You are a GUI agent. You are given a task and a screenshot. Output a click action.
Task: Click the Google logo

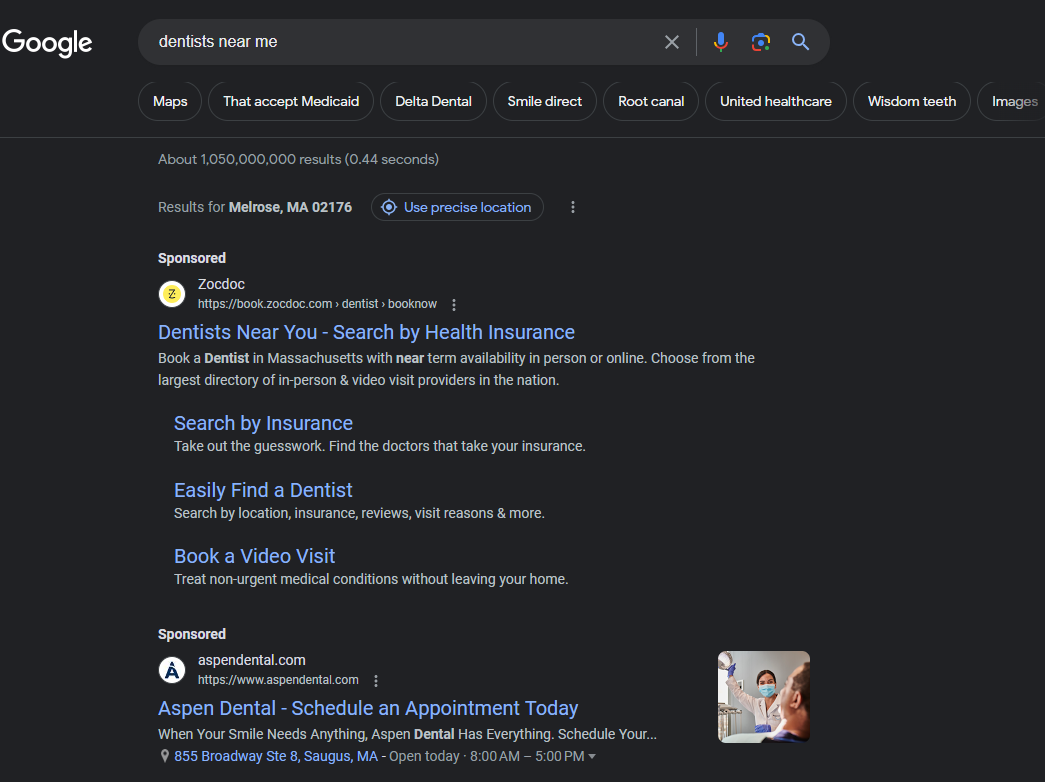(47, 43)
